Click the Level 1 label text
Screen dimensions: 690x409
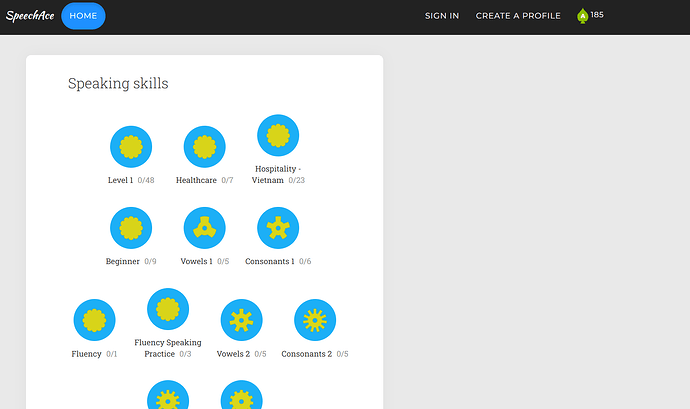pos(120,181)
